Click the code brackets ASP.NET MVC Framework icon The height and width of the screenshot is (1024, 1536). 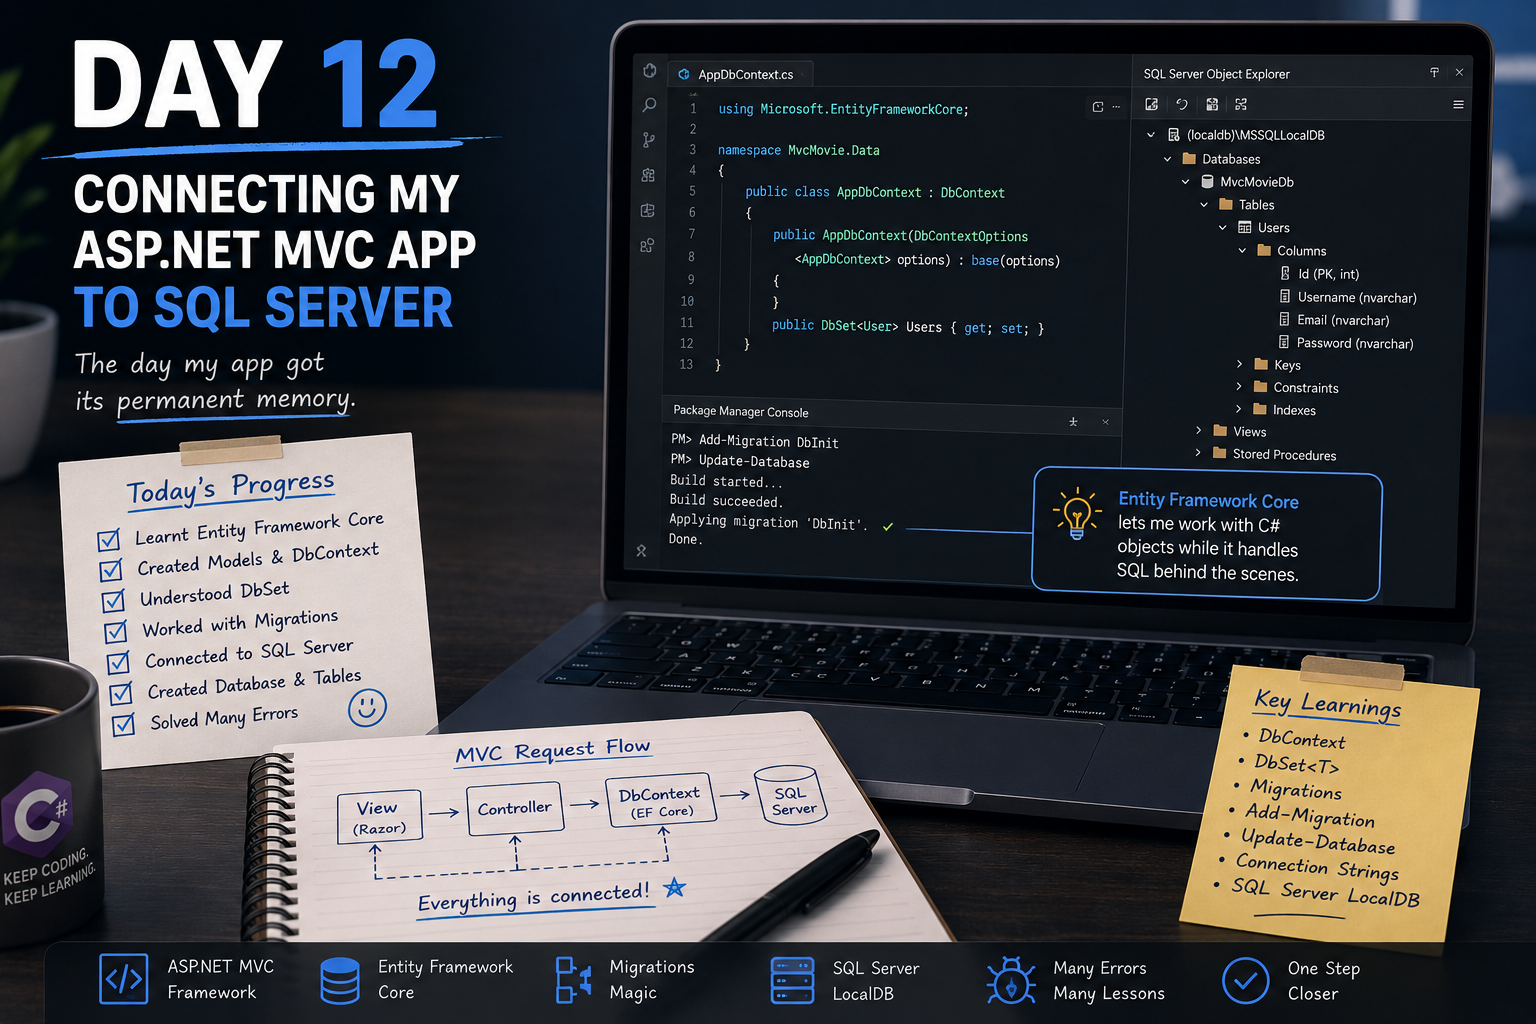tap(123, 979)
